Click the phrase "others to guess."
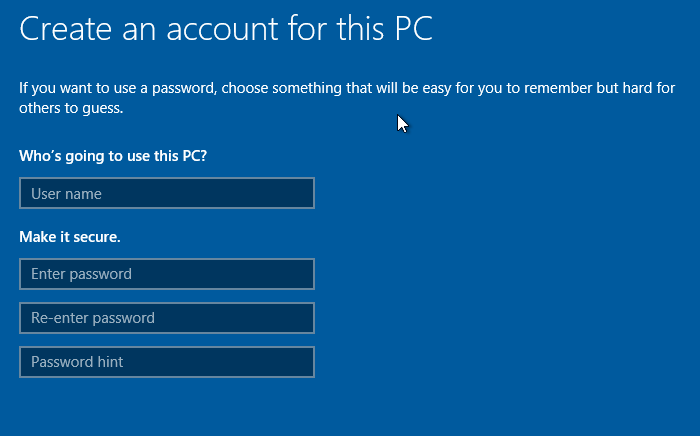Viewport: 700px width, 436px height. coord(71,108)
